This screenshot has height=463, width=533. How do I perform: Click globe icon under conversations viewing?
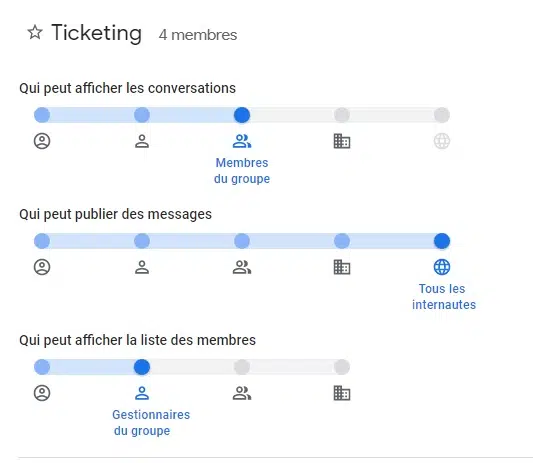(x=442, y=141)
